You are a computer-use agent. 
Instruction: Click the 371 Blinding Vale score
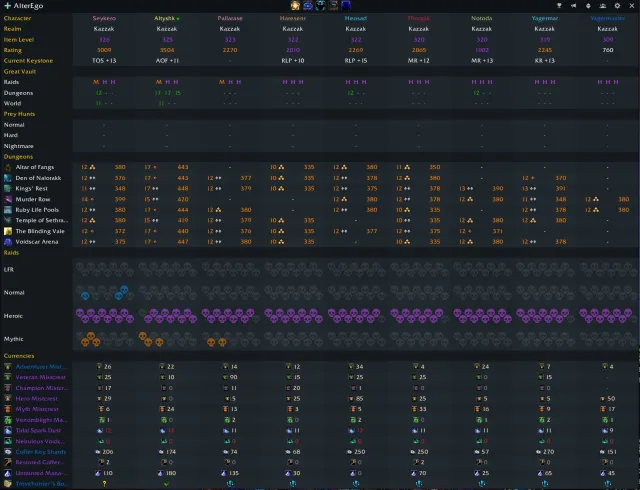[498, 231]
